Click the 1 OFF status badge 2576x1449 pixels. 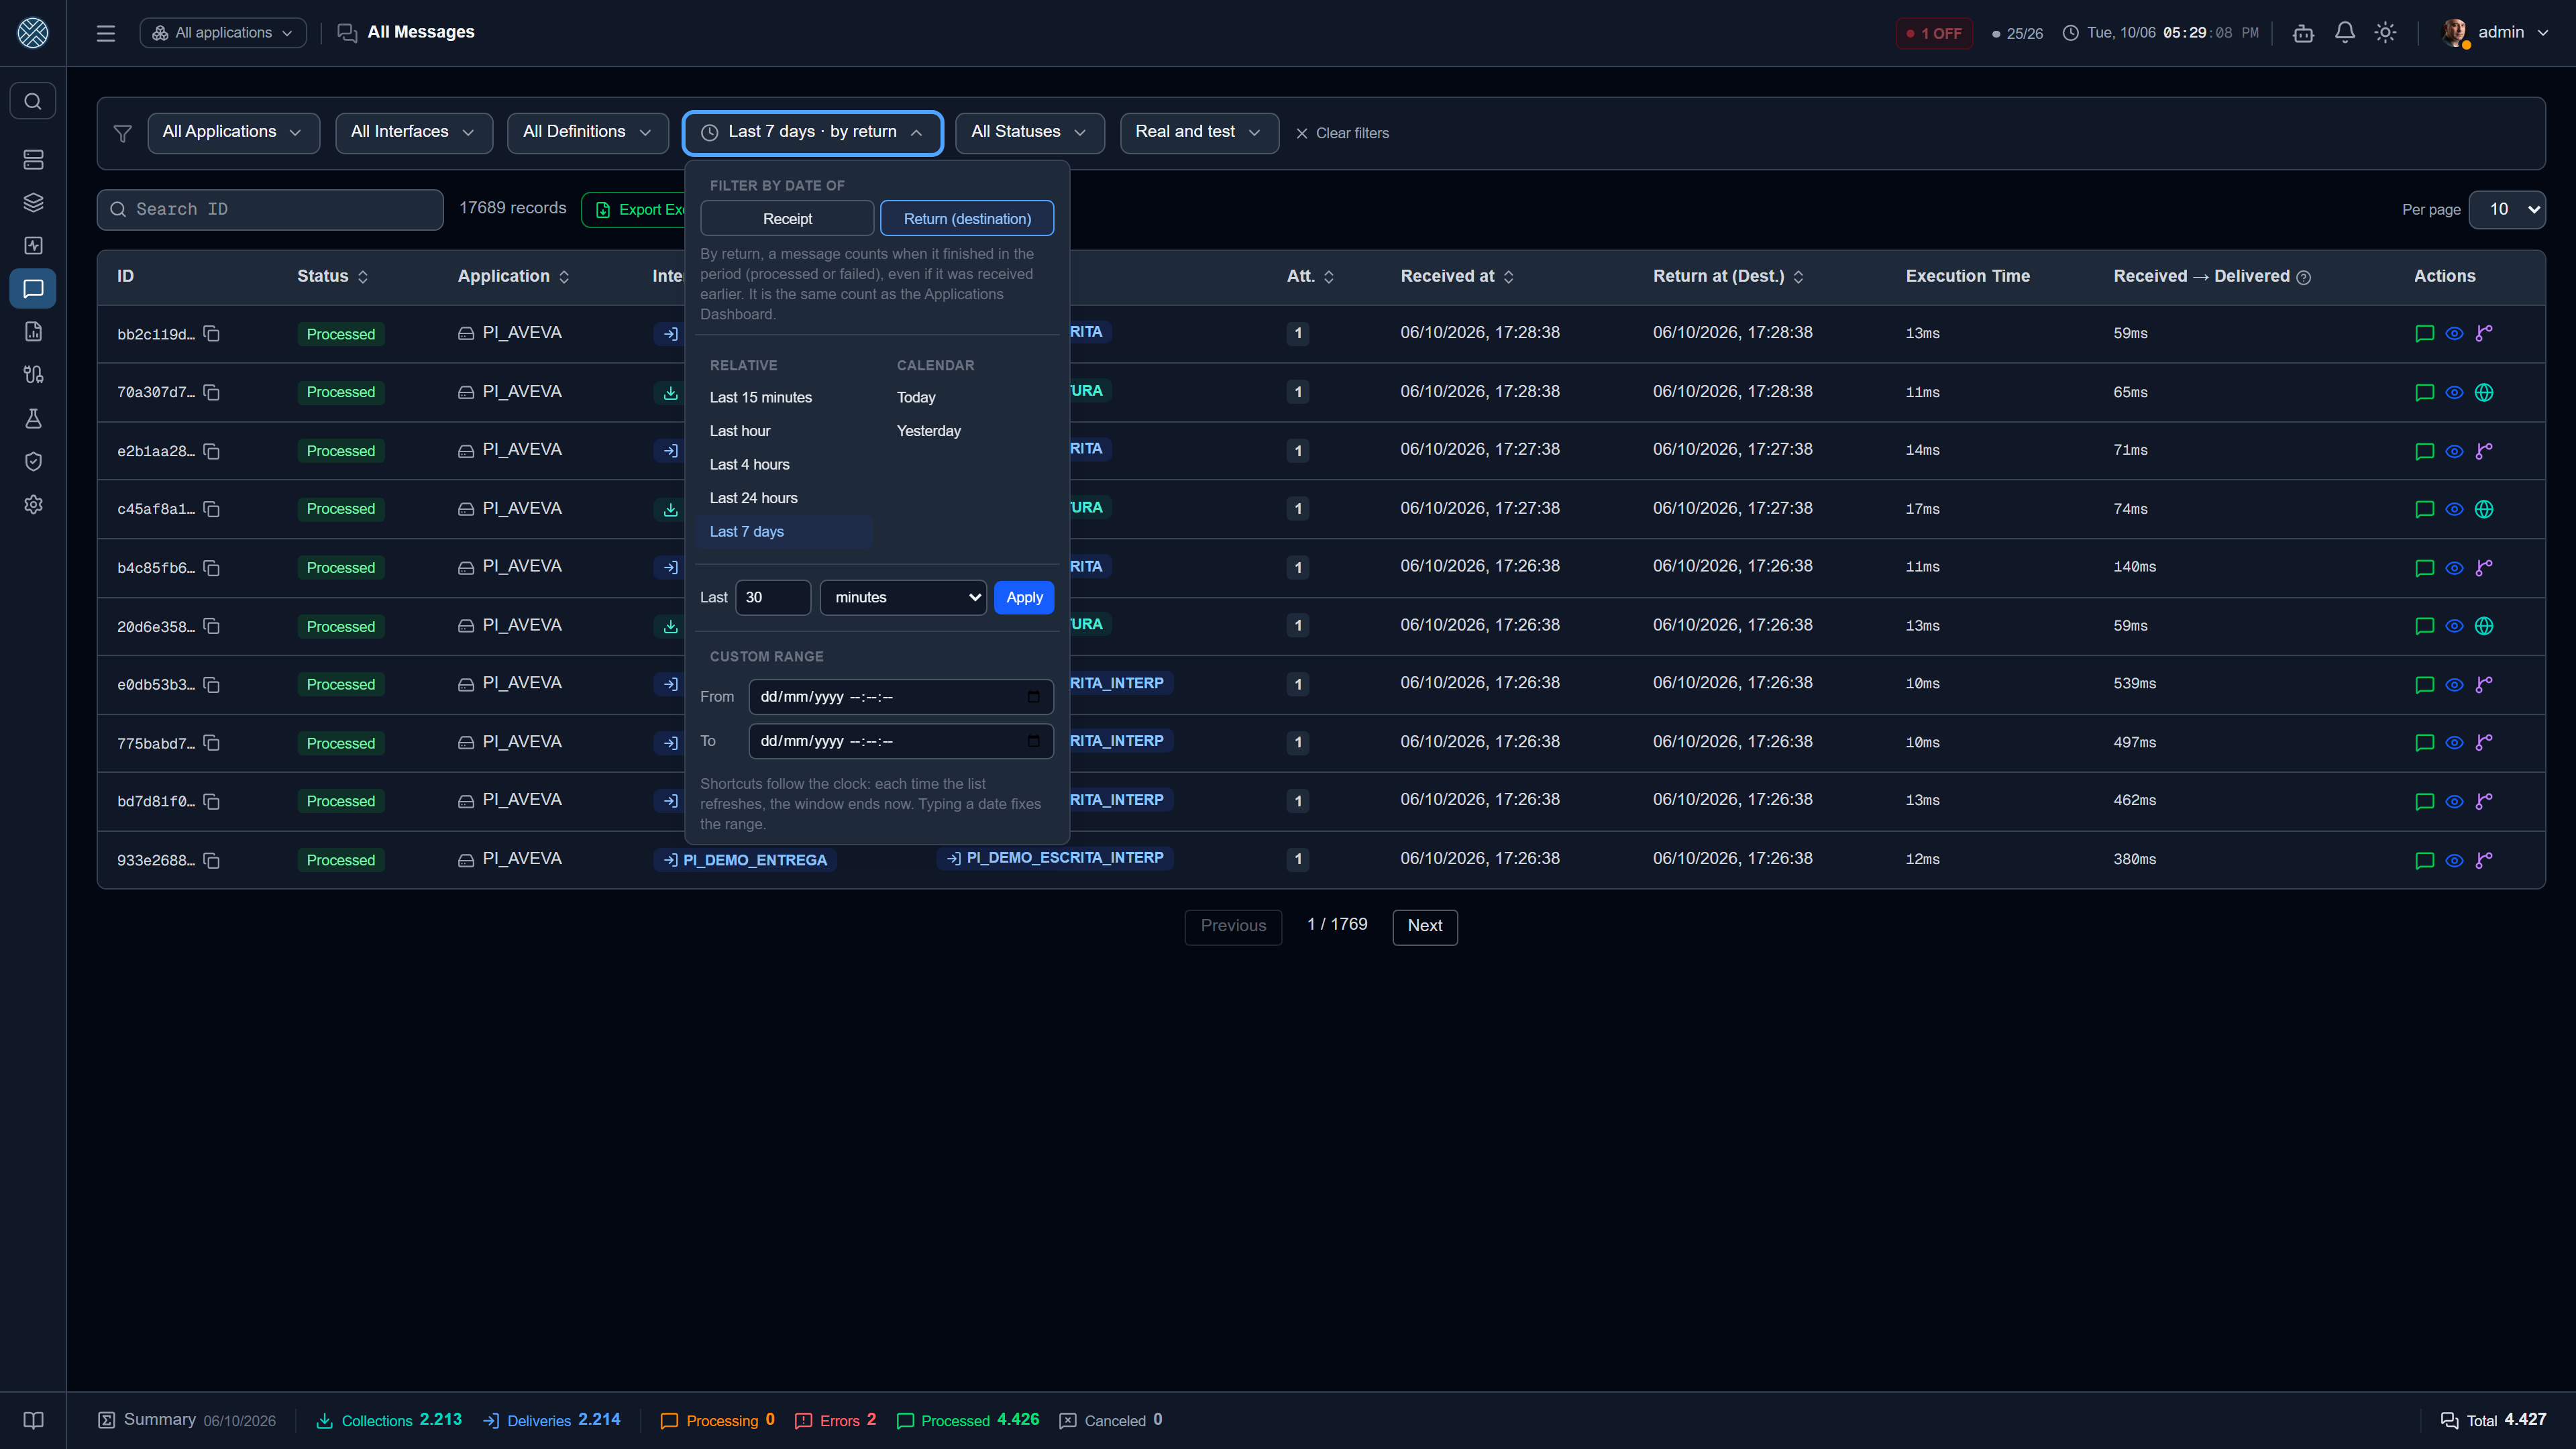tap(1934, 33)
